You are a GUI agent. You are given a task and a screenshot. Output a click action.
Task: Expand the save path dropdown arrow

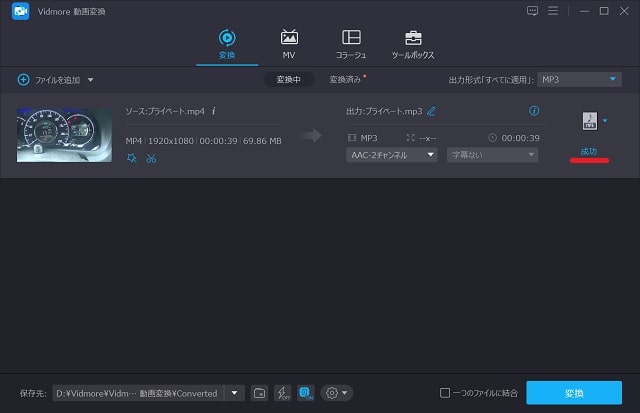(235, 393)
